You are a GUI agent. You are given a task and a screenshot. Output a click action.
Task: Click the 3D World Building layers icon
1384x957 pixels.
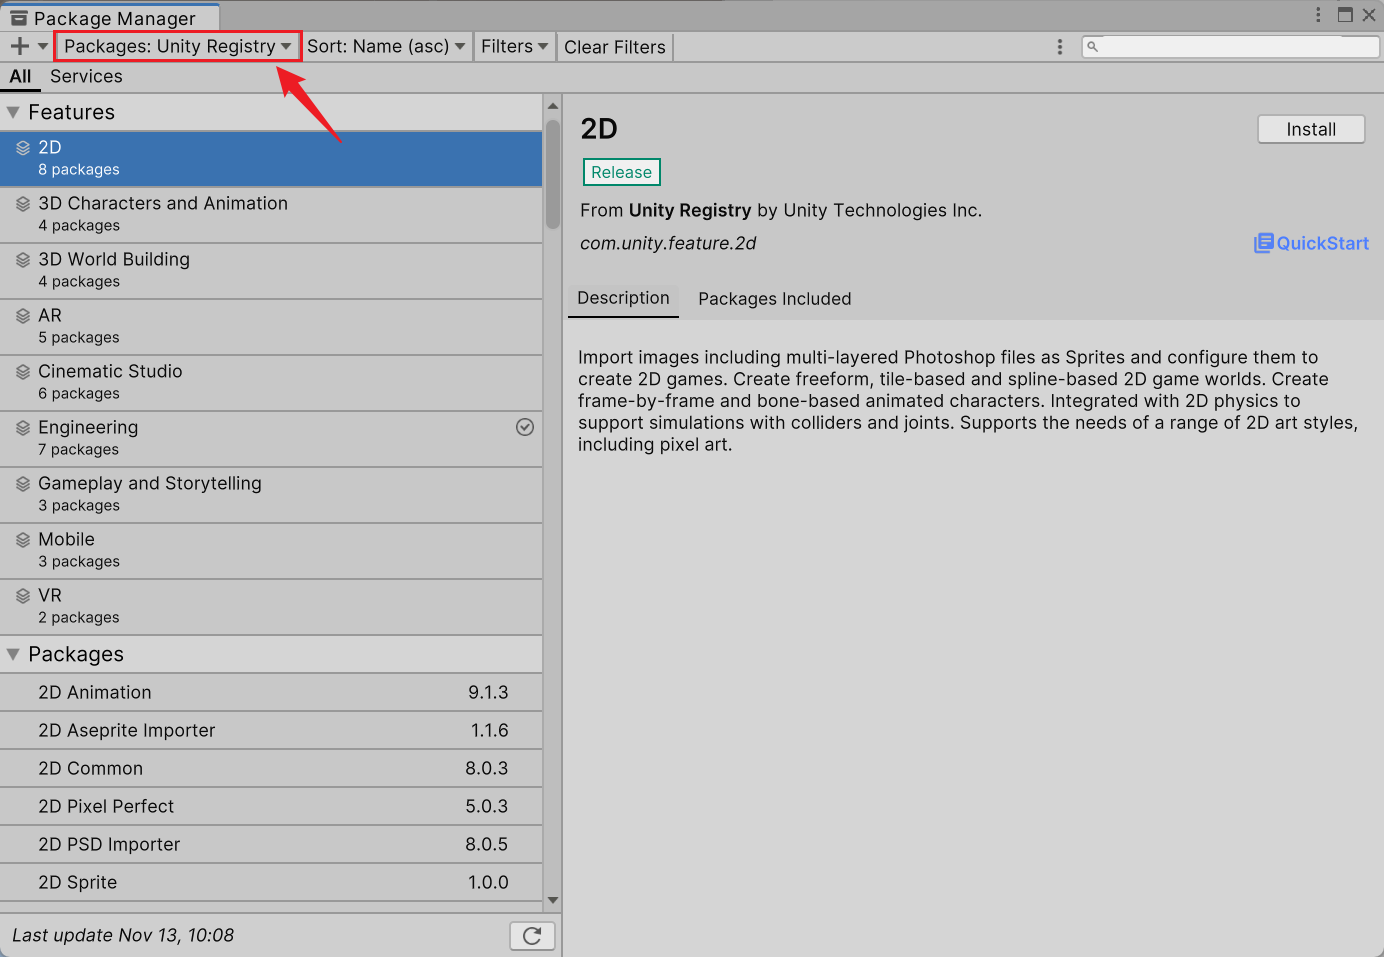pyautogui.click(x=23, y=260)
